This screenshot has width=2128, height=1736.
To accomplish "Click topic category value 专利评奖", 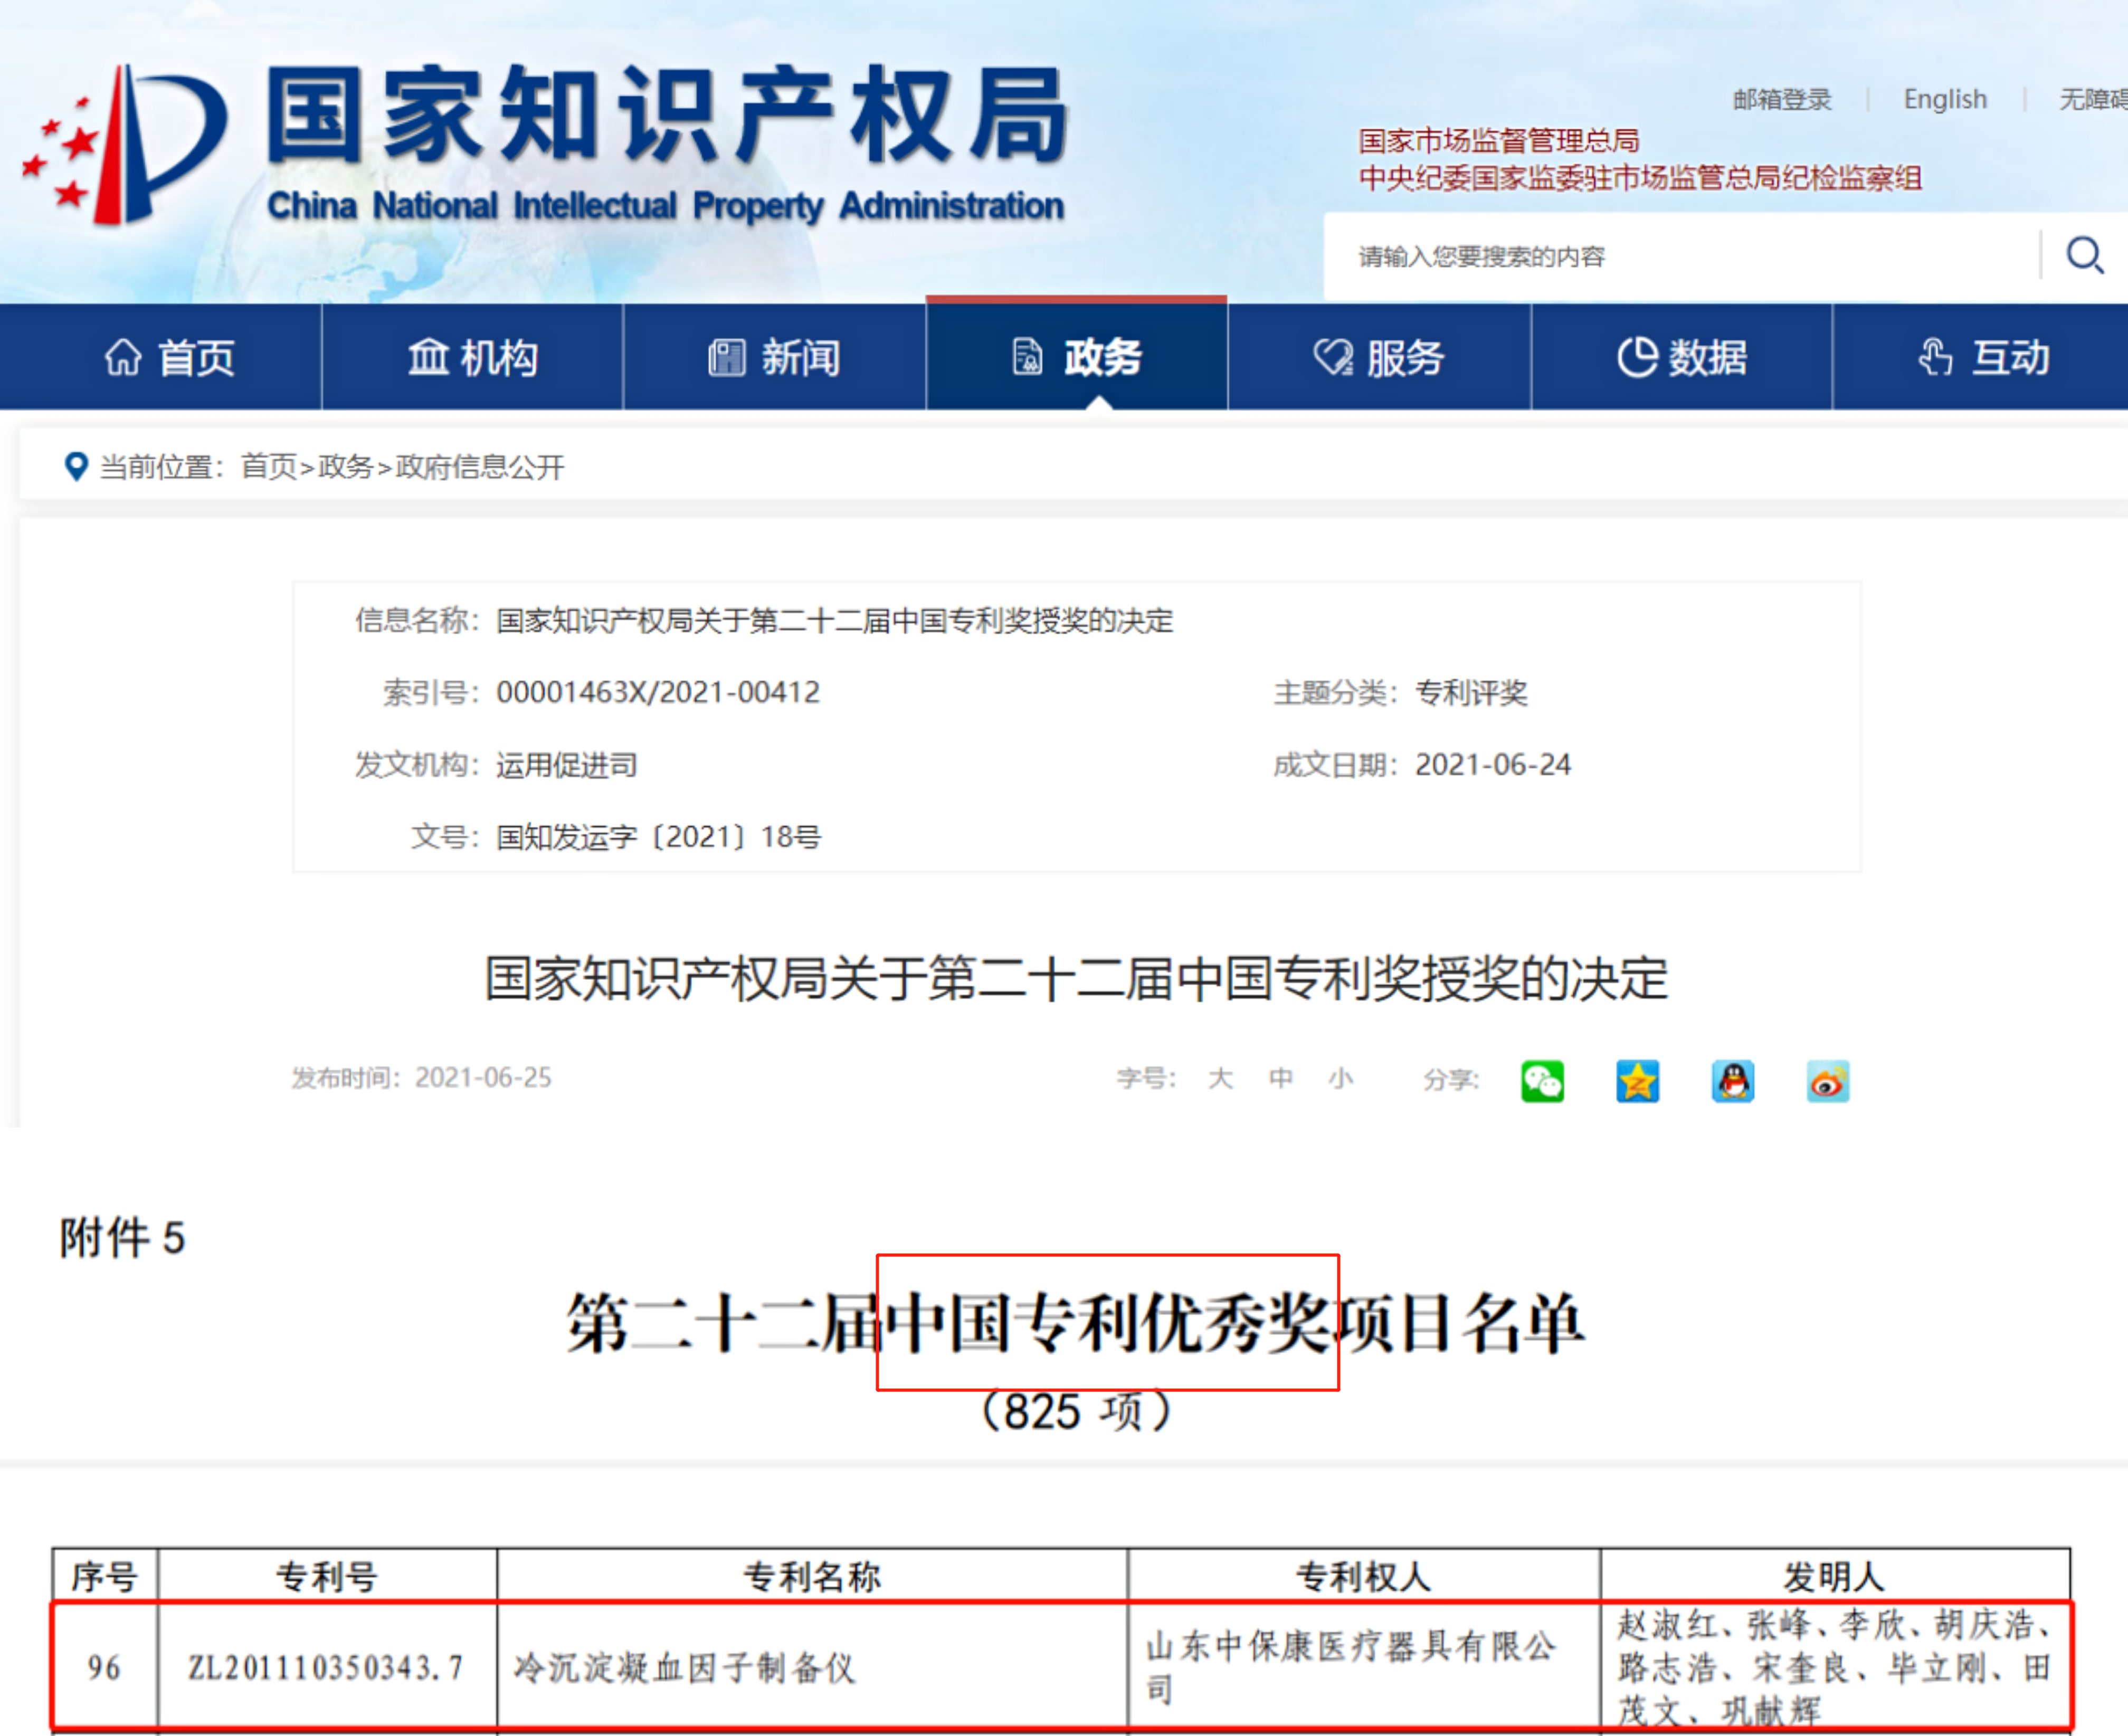I will click(1471, 692).
